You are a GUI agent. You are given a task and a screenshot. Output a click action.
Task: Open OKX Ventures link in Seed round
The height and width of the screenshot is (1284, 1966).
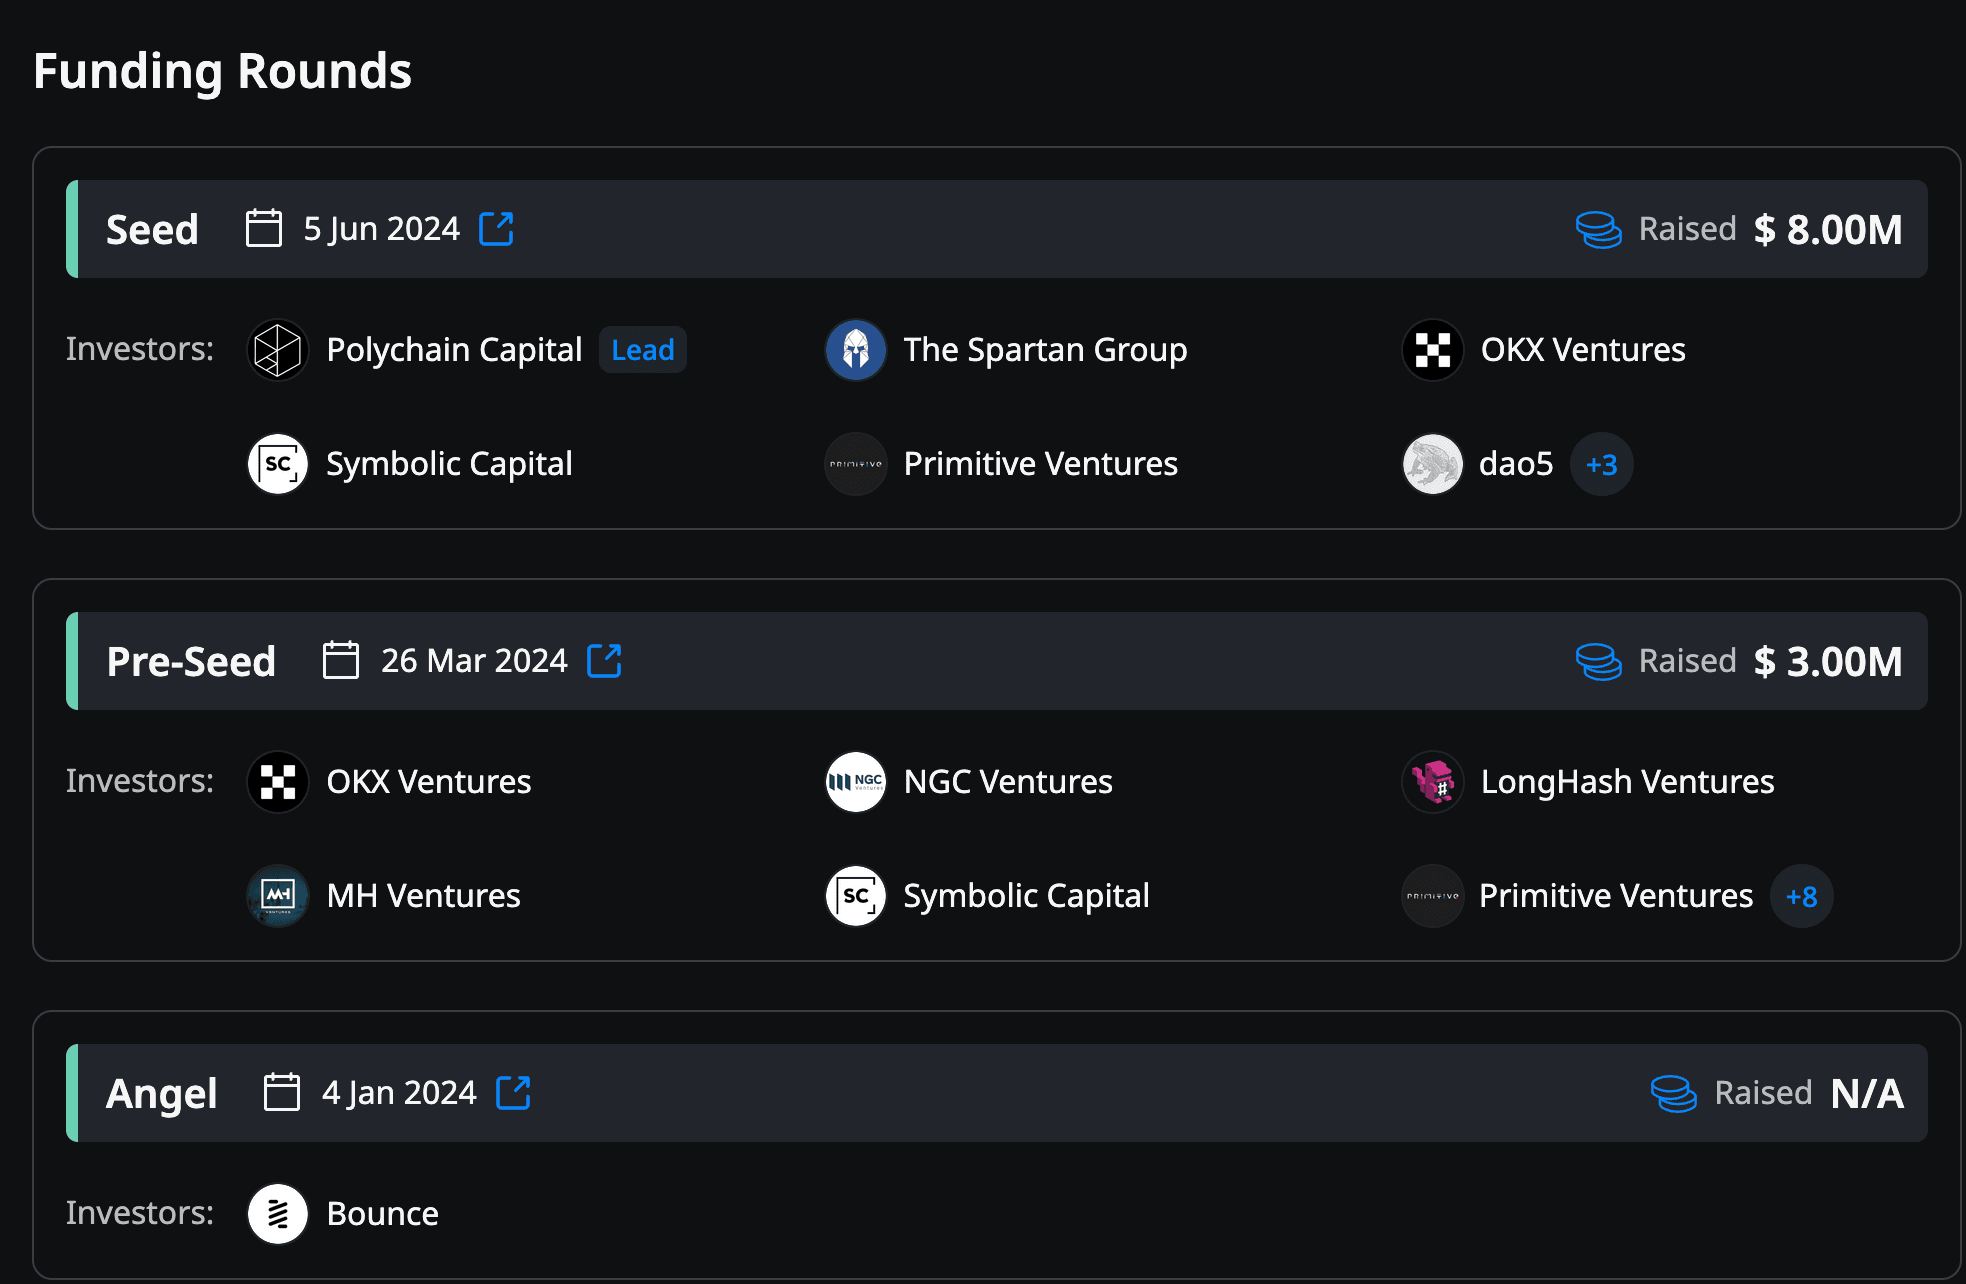point(1583,350)
